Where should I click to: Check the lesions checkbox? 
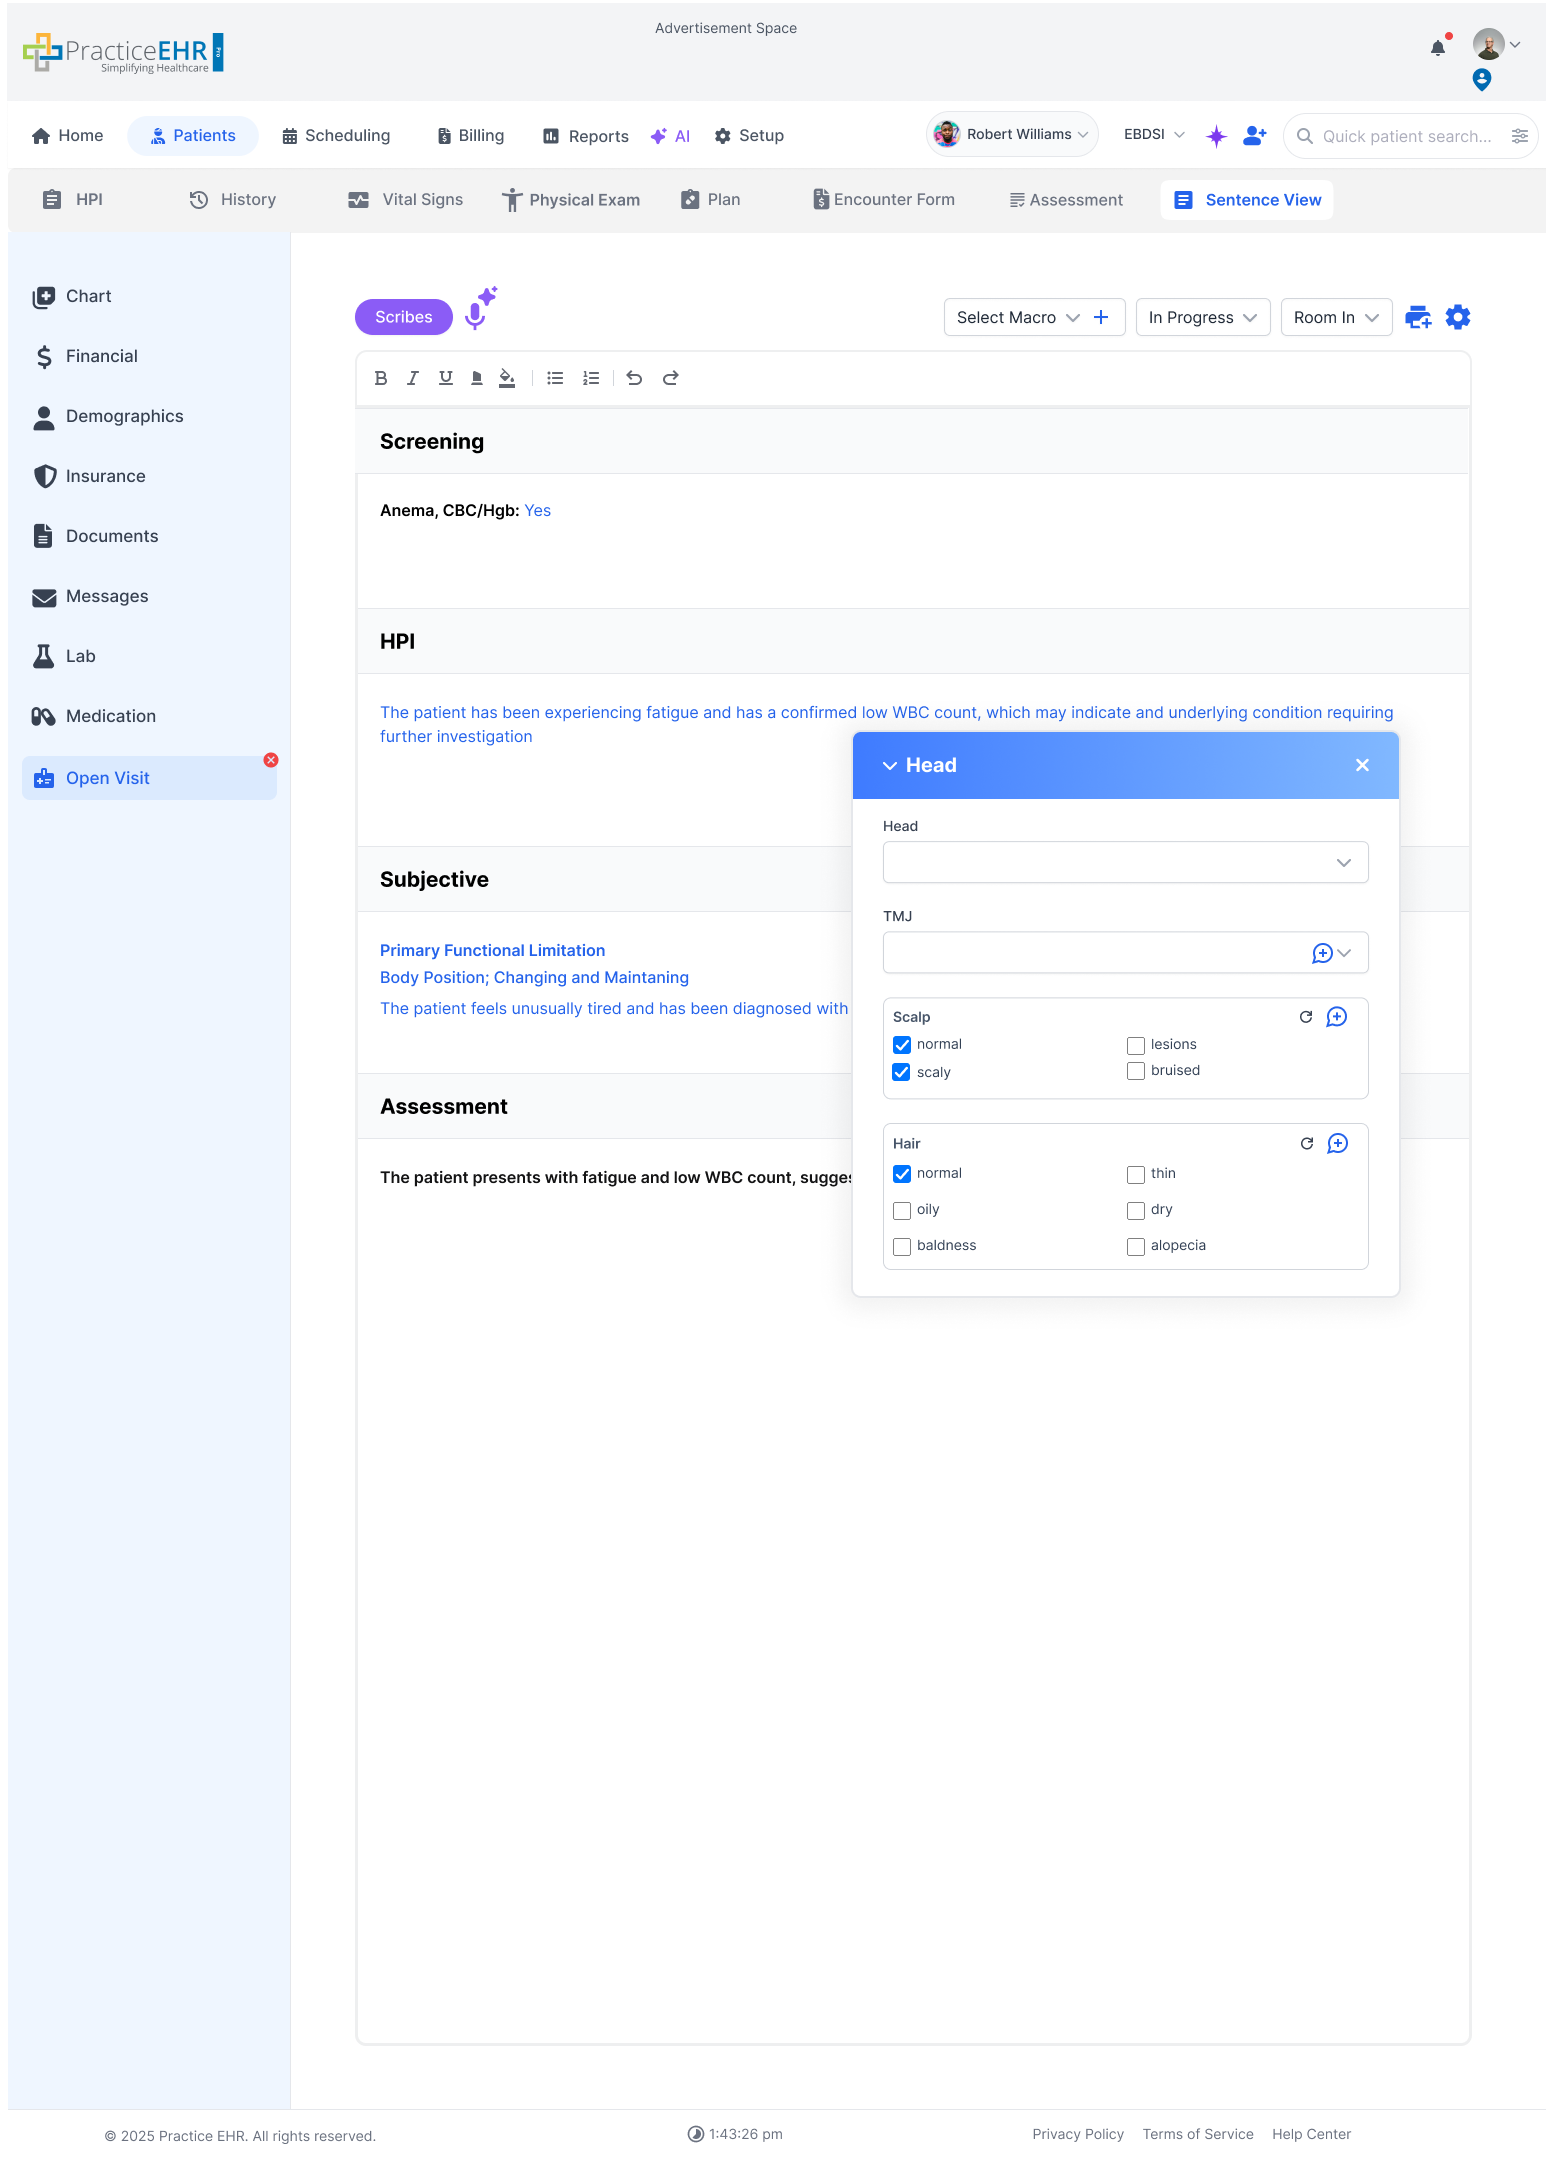[1136, 1045]
